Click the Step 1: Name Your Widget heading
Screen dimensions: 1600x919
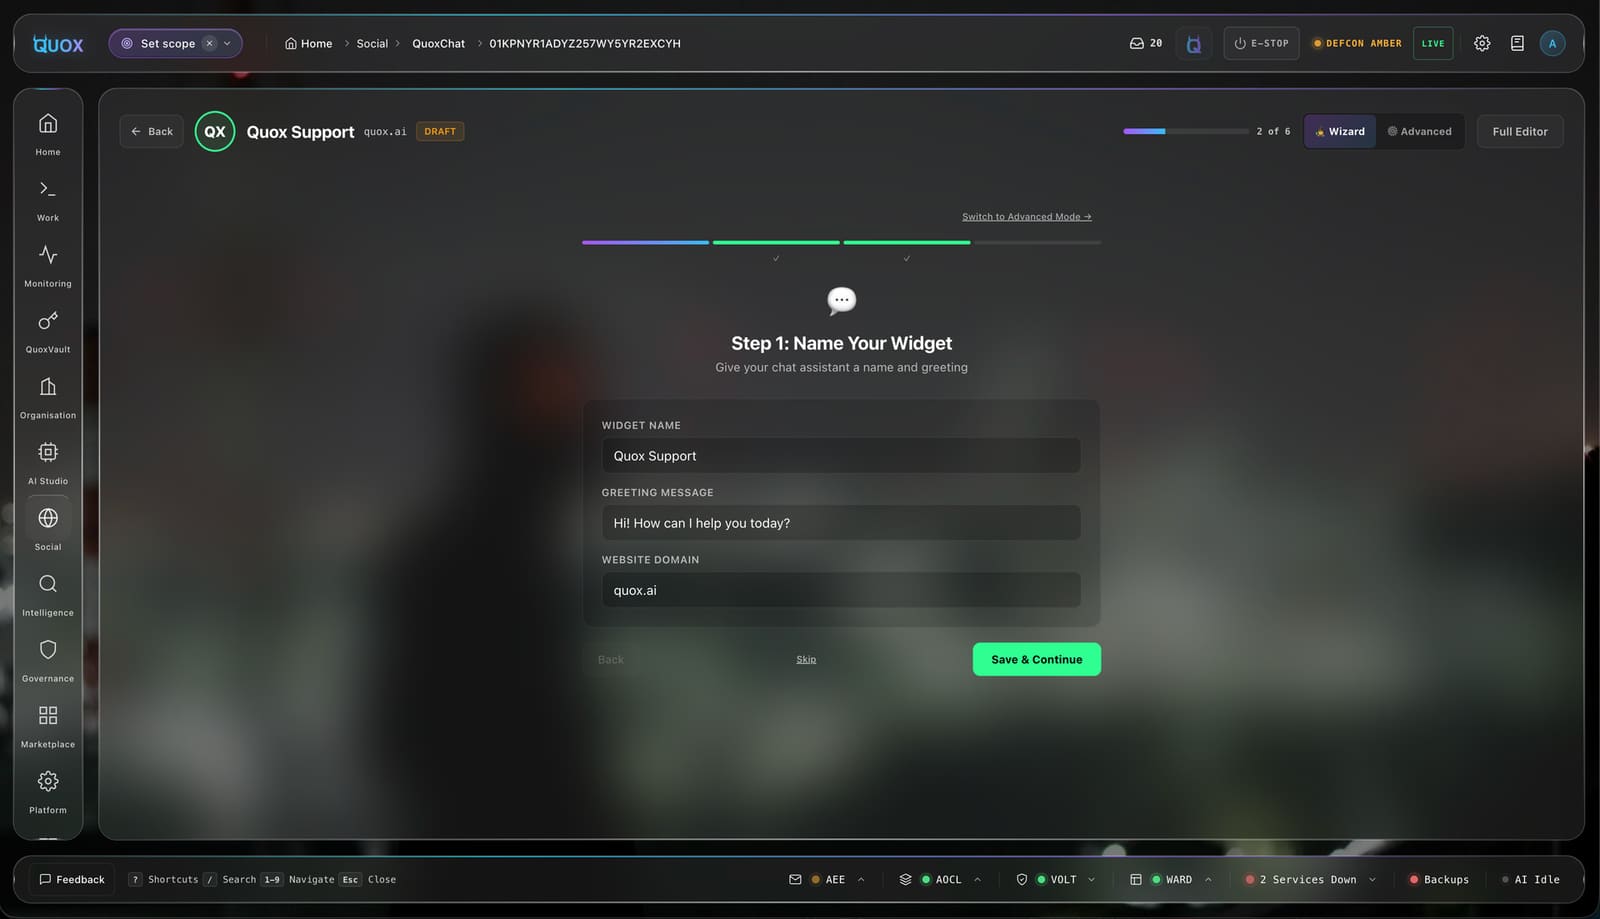(x=841, y=343)
